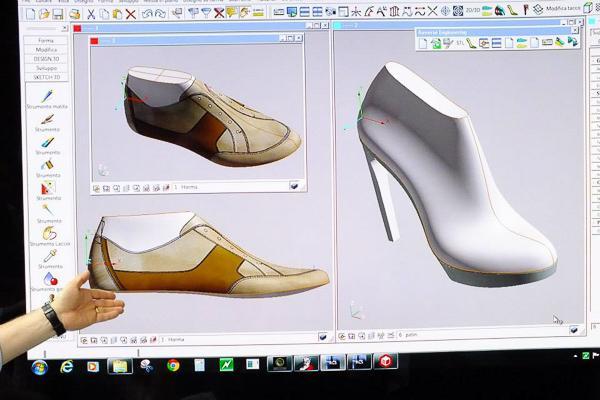Launch Google Chrome from the taskbar
The height and width of the screenshot is (400, 600).
[173, 365]
